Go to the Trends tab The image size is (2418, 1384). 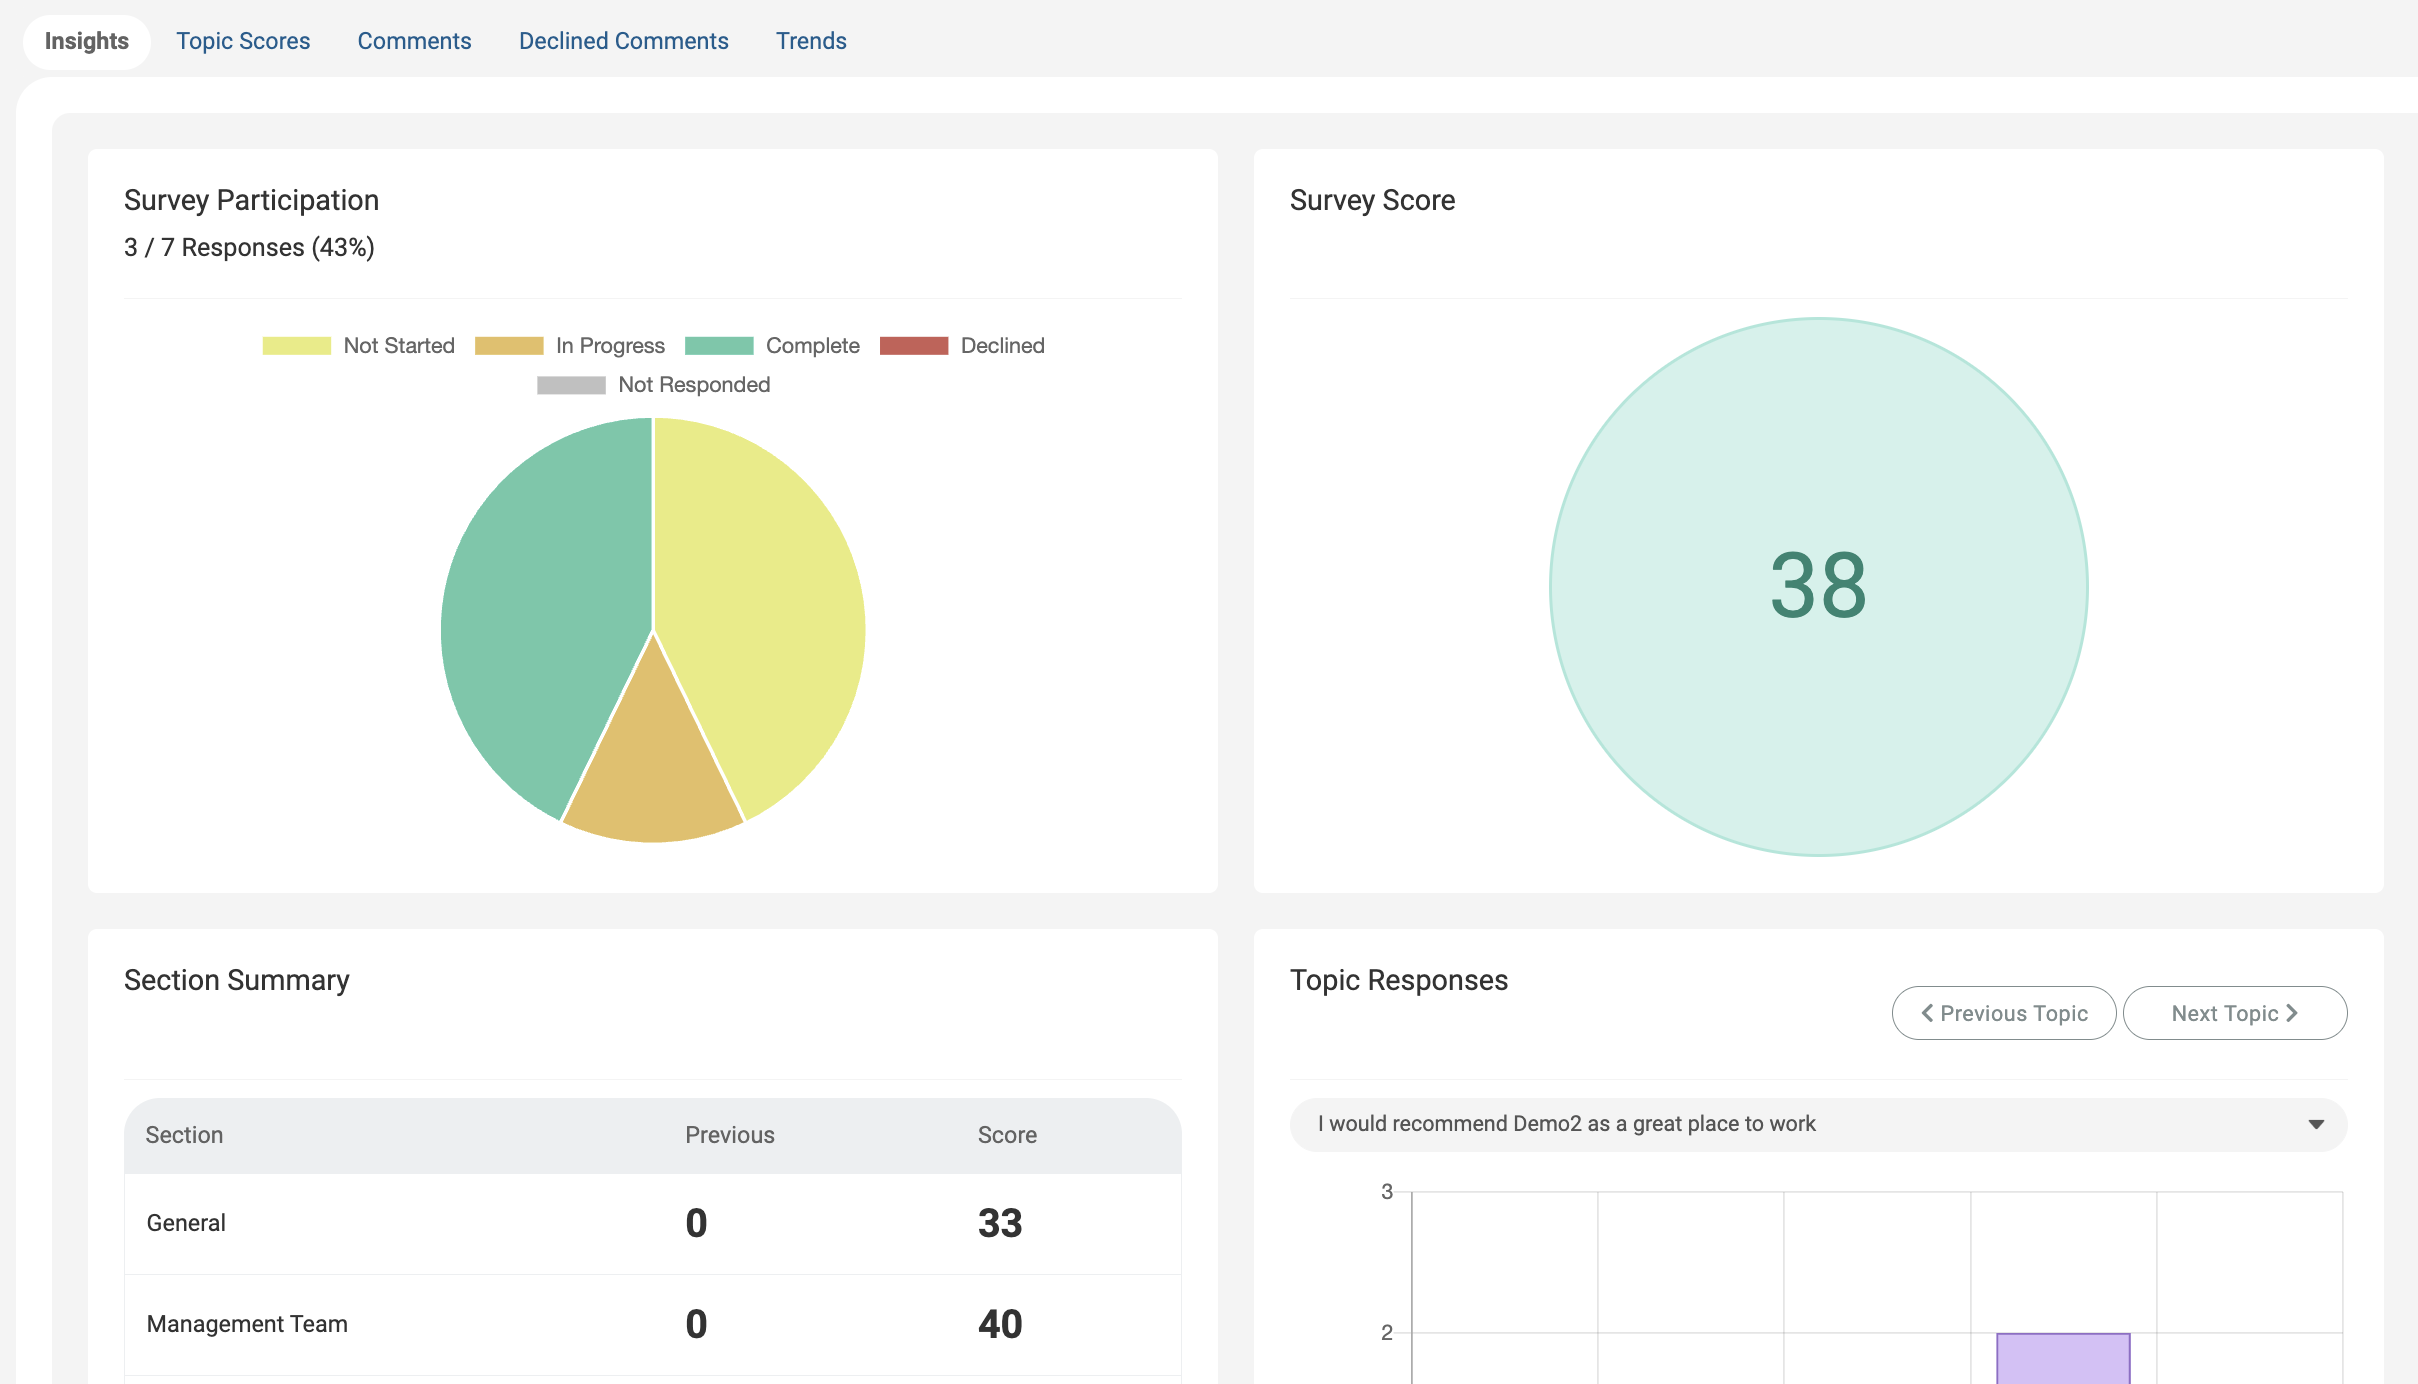click(x=811, y=41)
